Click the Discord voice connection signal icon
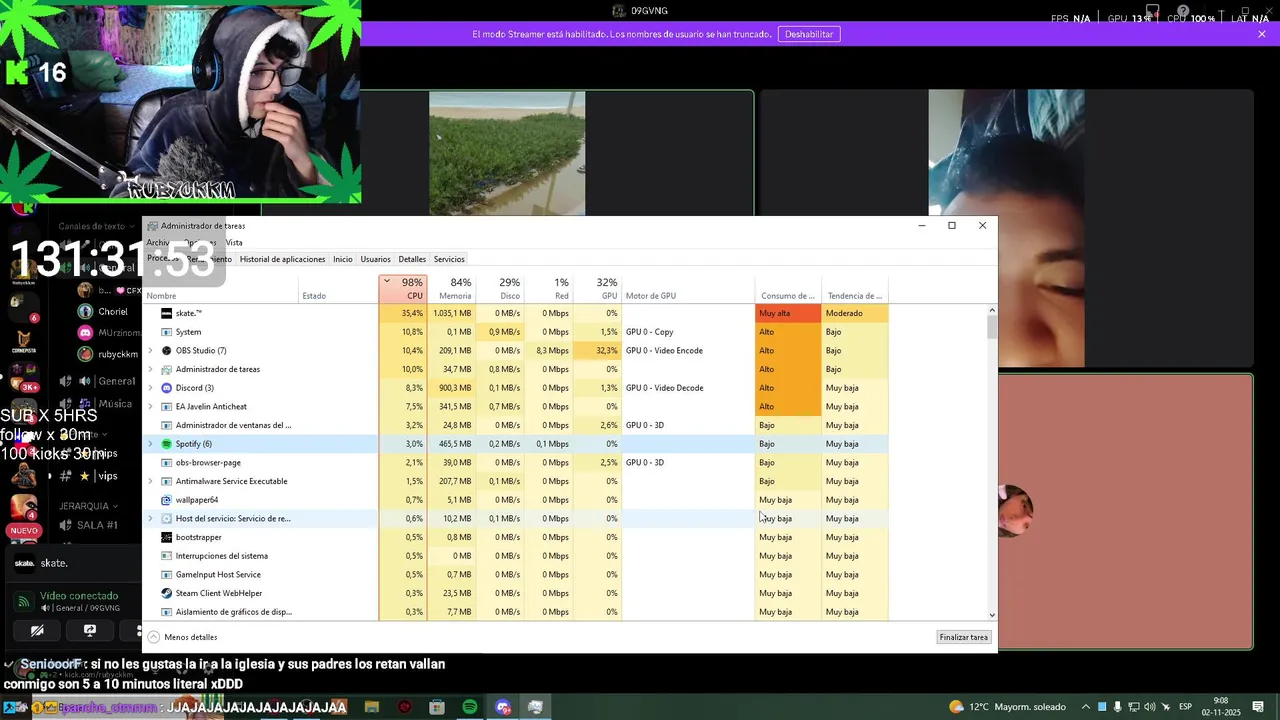This screenshot has height=720, width=1280. point(24,602)
